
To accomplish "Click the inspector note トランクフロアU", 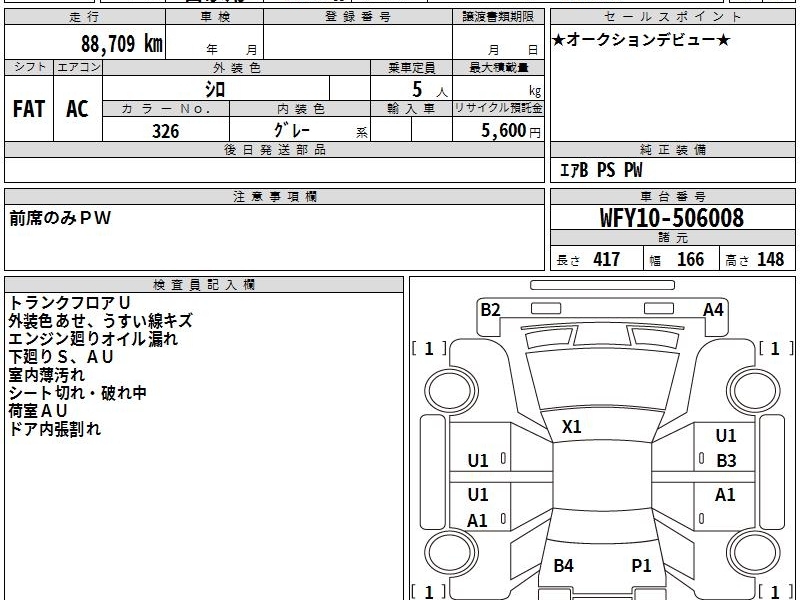I will pos(69,303).
